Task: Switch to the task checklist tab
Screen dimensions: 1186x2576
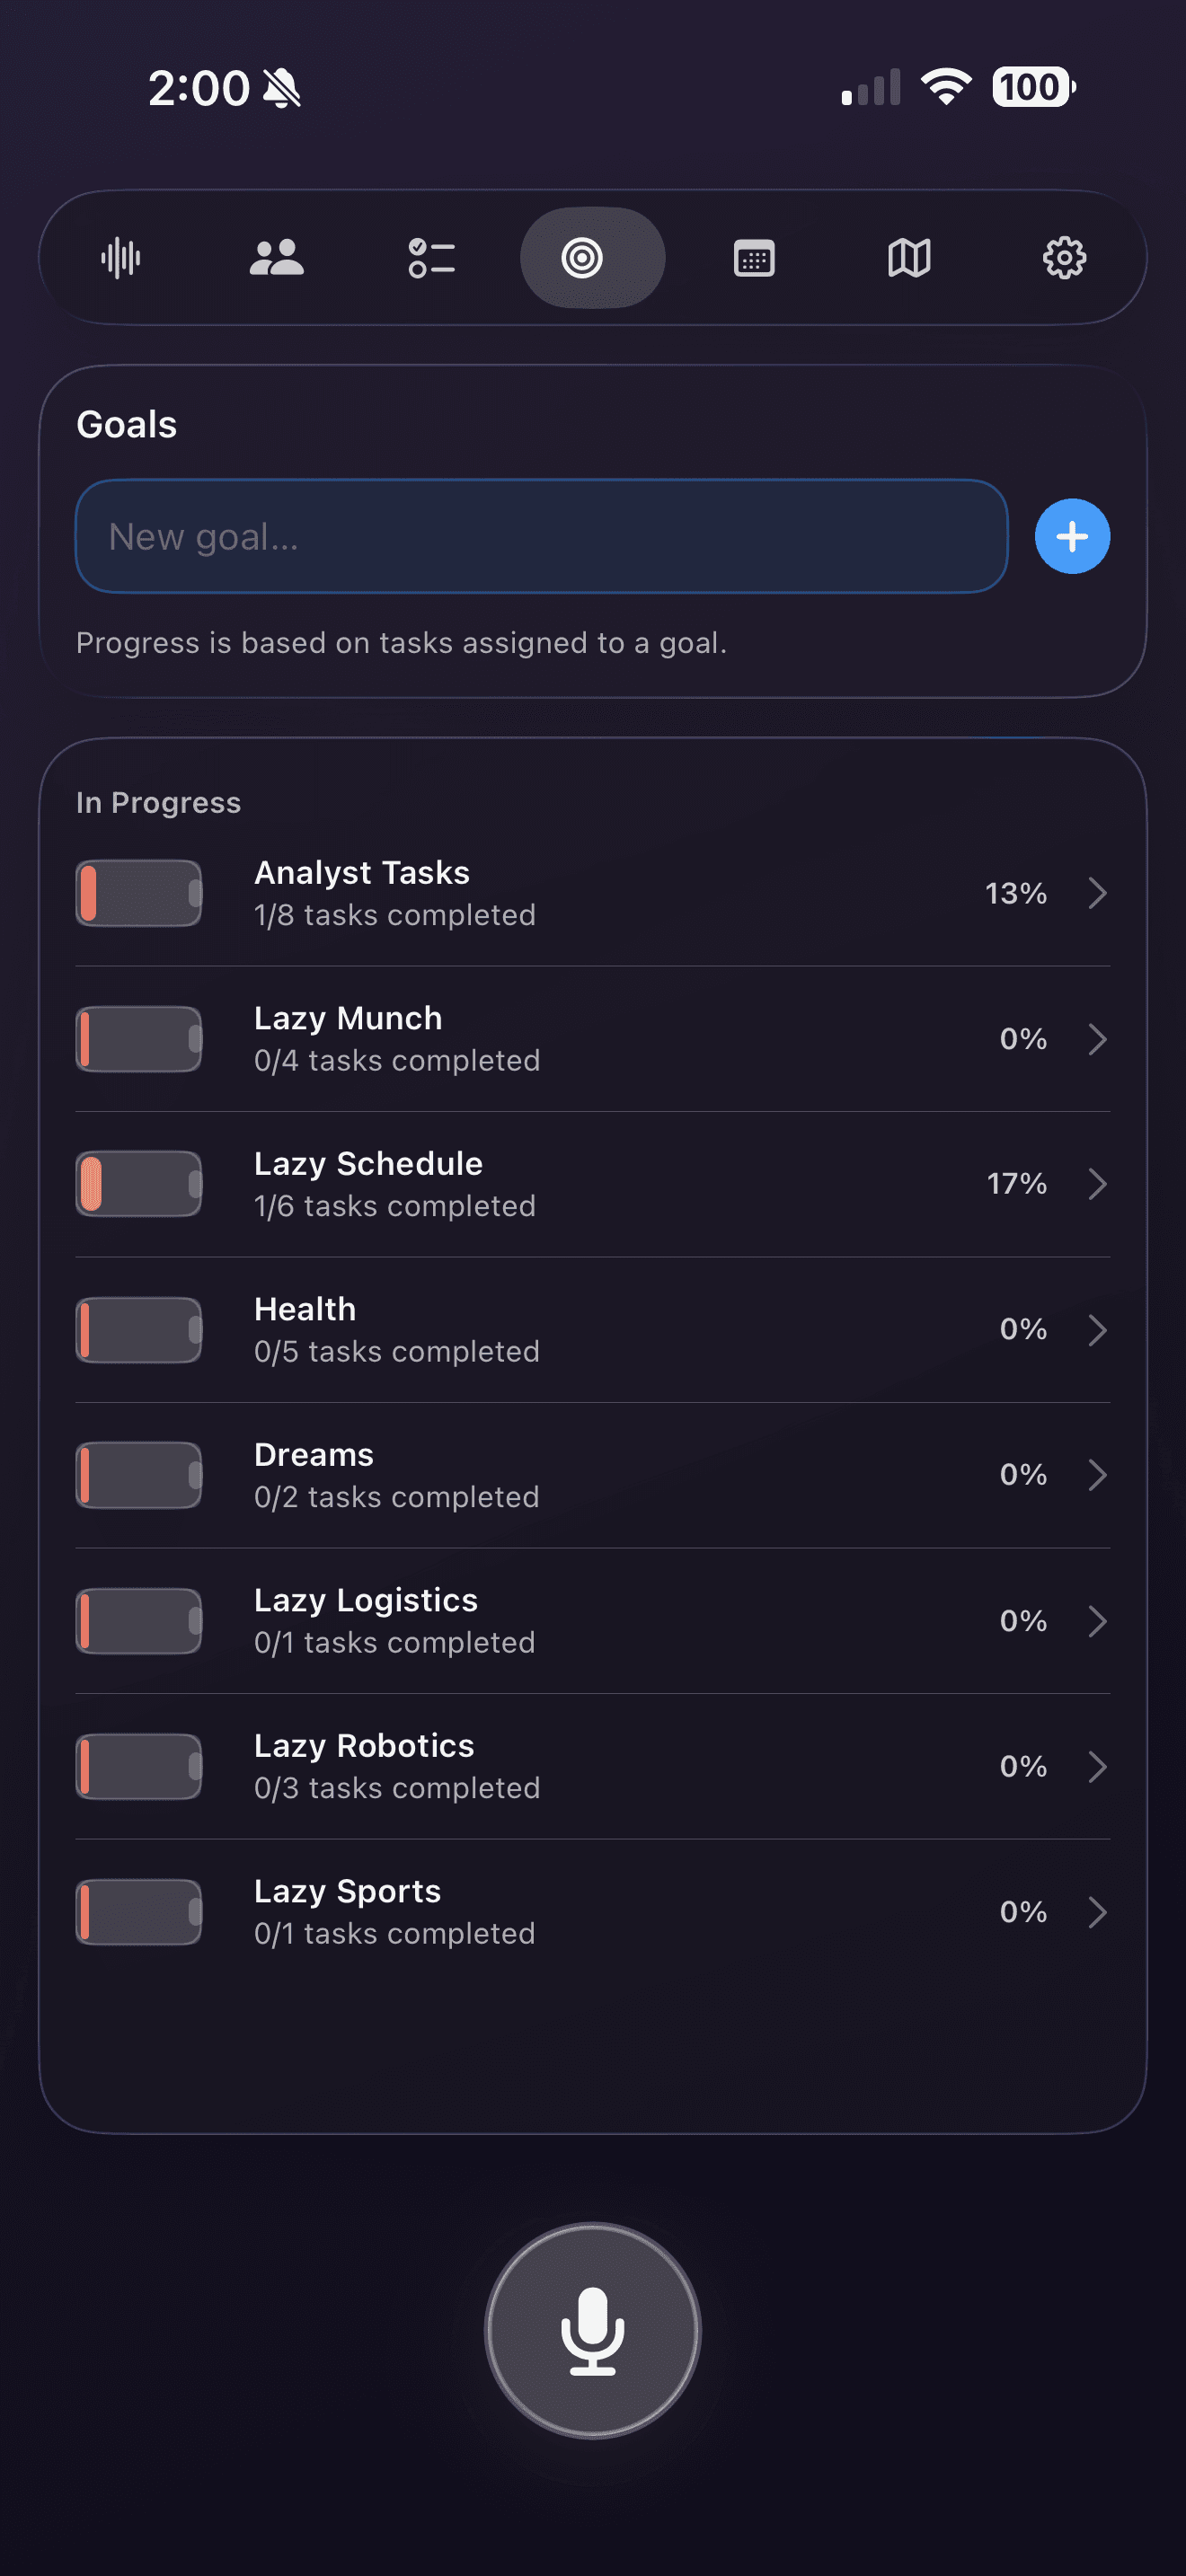Action: [x=431, y=258]
